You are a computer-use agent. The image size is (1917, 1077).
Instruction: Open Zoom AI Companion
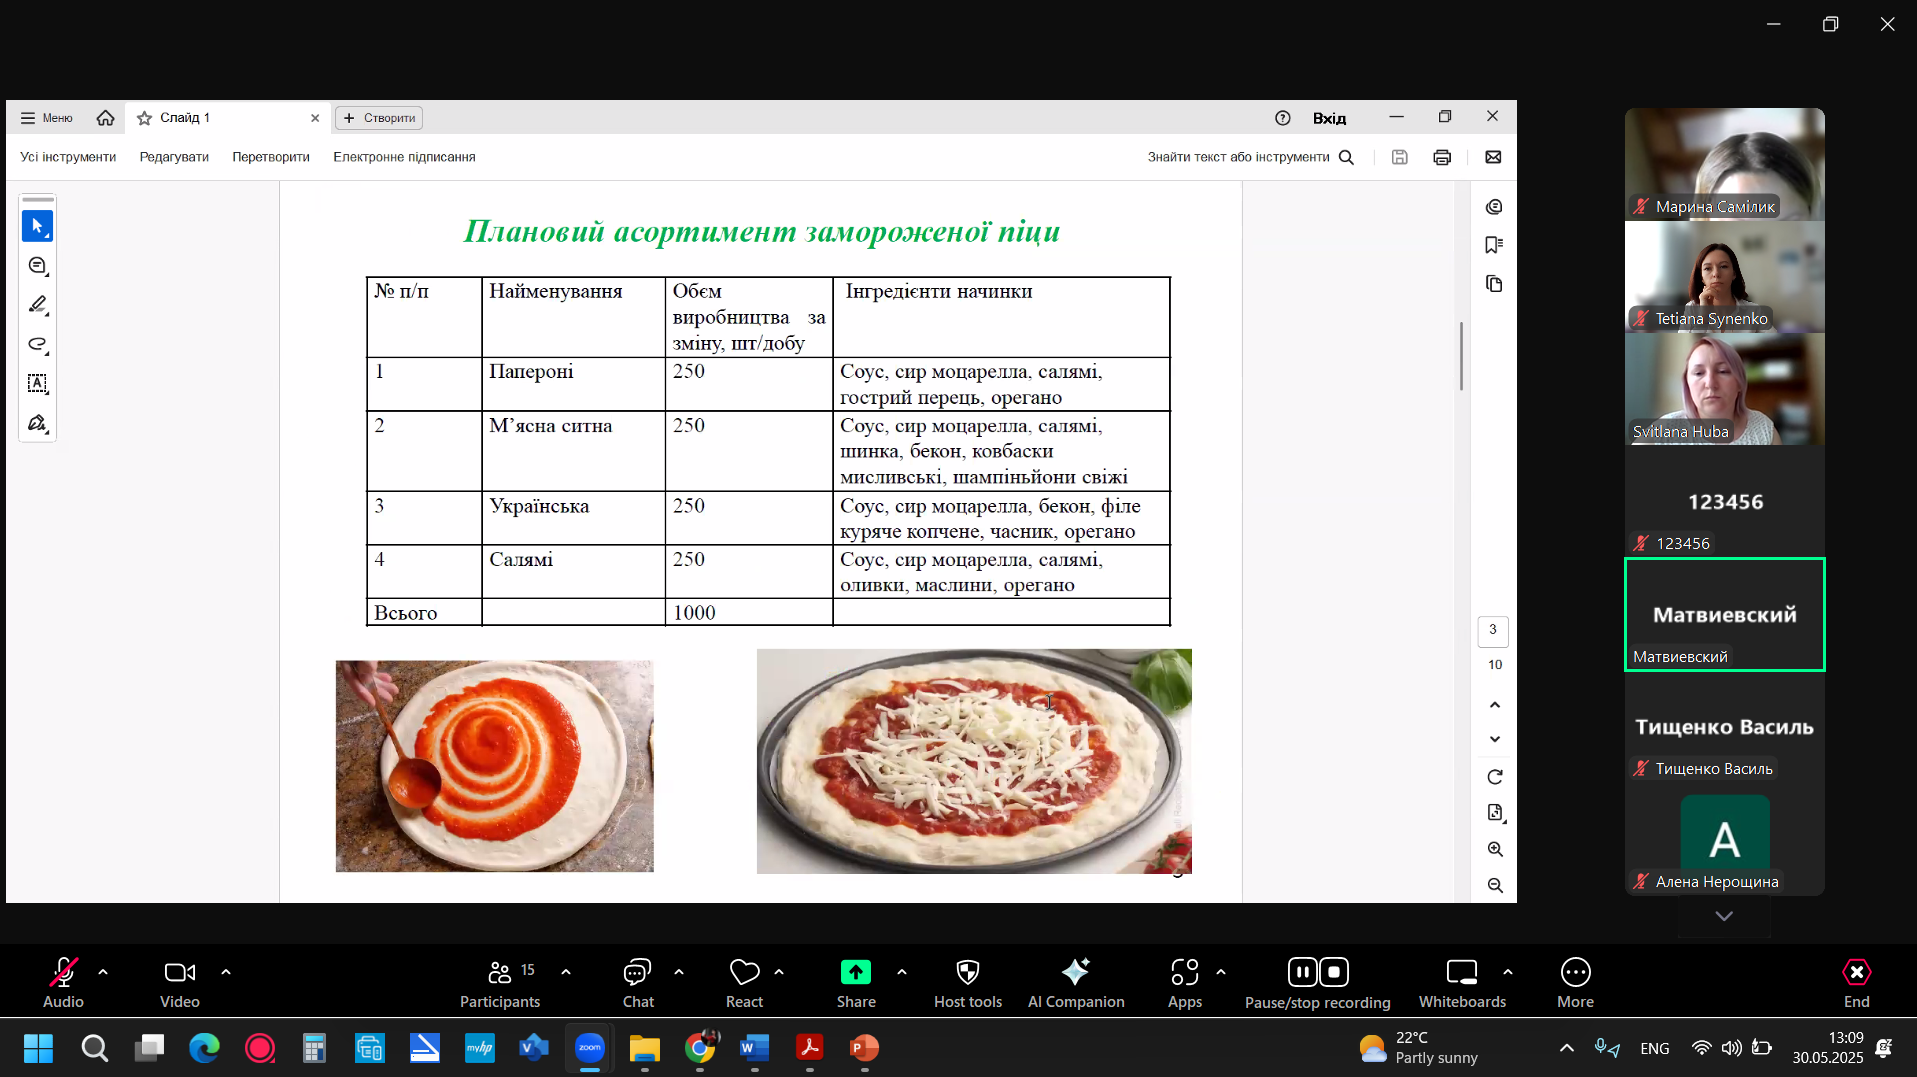[1076, 983]
